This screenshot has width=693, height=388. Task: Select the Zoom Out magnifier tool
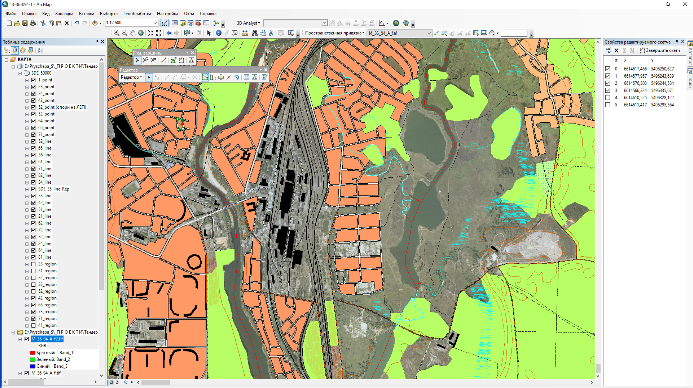click(x=125, y=33)
